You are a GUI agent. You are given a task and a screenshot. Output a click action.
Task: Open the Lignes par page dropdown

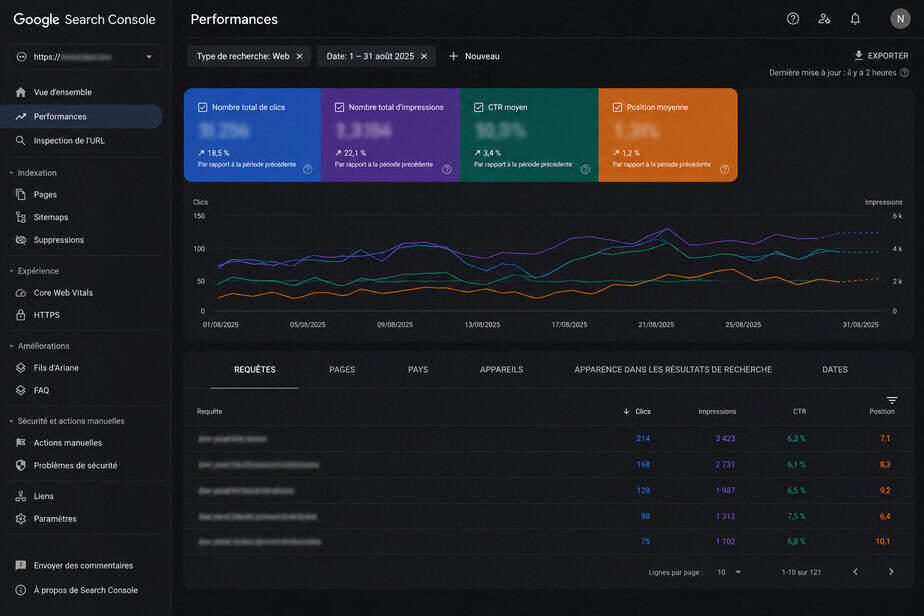point(729,572)
